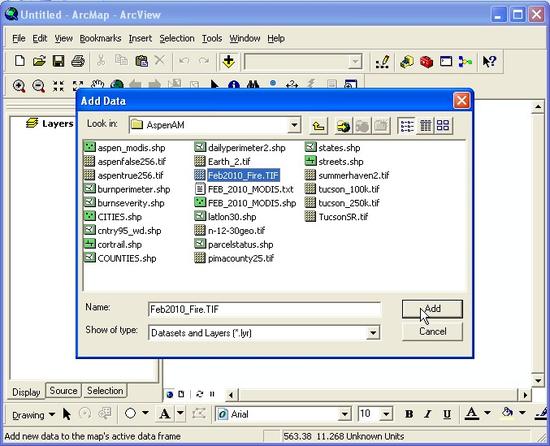Viewport: 550px width, 446px height.
Task: Select the Zoom In magnifier tool
Action: click(19, 86)
